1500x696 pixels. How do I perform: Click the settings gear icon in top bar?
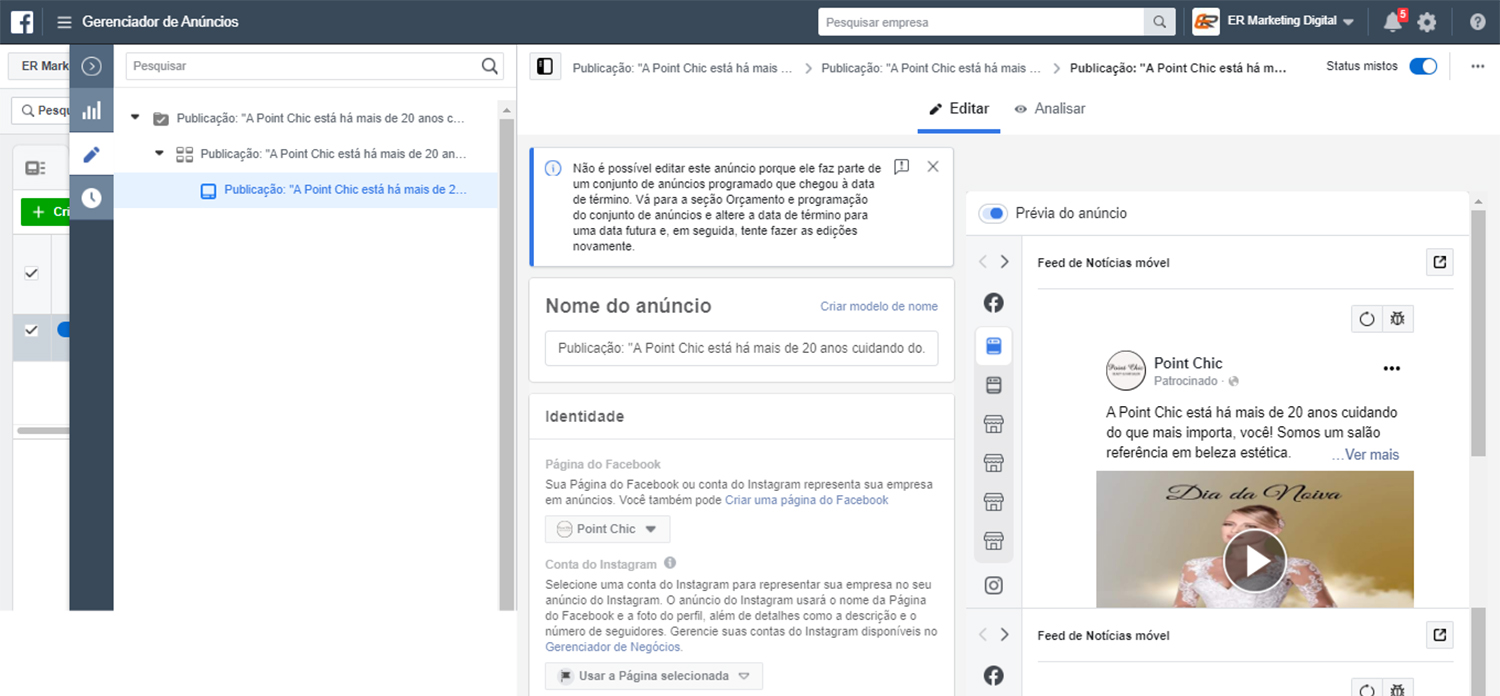pyautogui.click(x=1427, y=22)
